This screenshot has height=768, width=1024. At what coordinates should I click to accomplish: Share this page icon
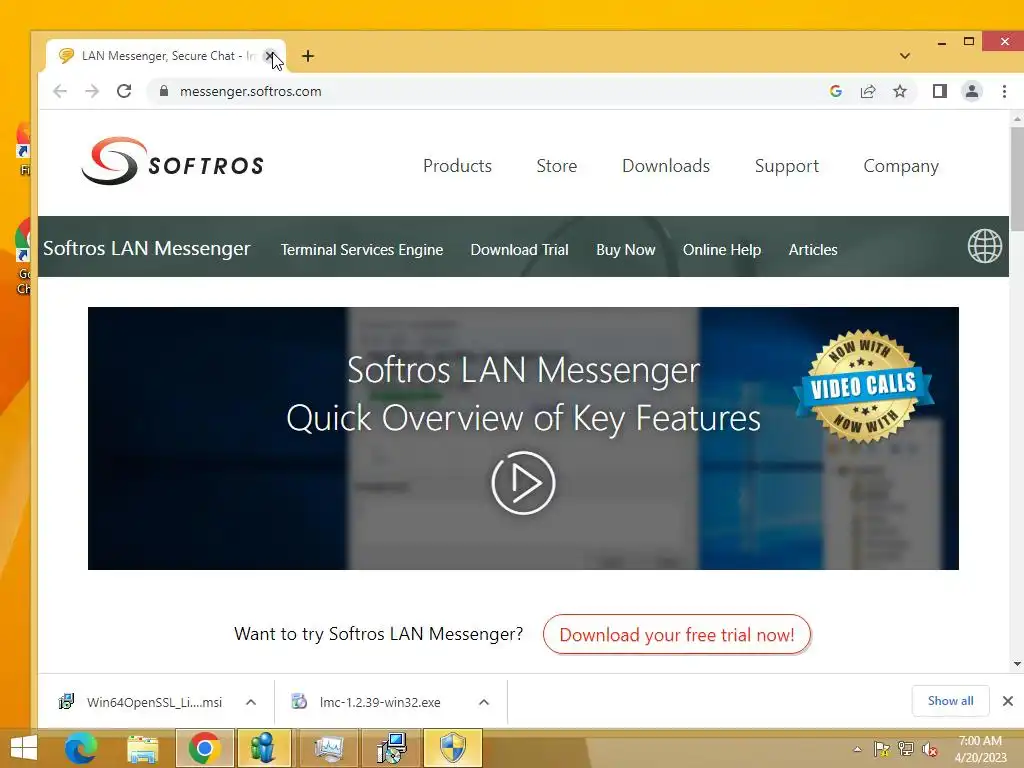pyautogui.click(x=868, y=91)
